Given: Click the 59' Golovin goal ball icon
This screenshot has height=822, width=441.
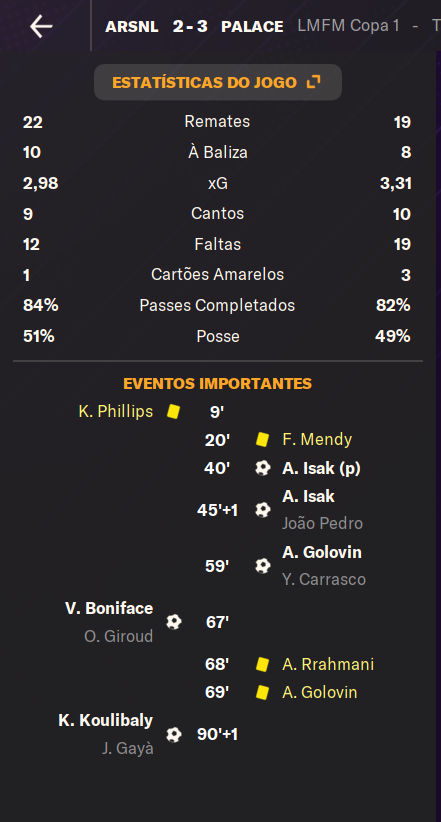Looking at the screenshot, I should pyautogui.click(x=263, y=566).
